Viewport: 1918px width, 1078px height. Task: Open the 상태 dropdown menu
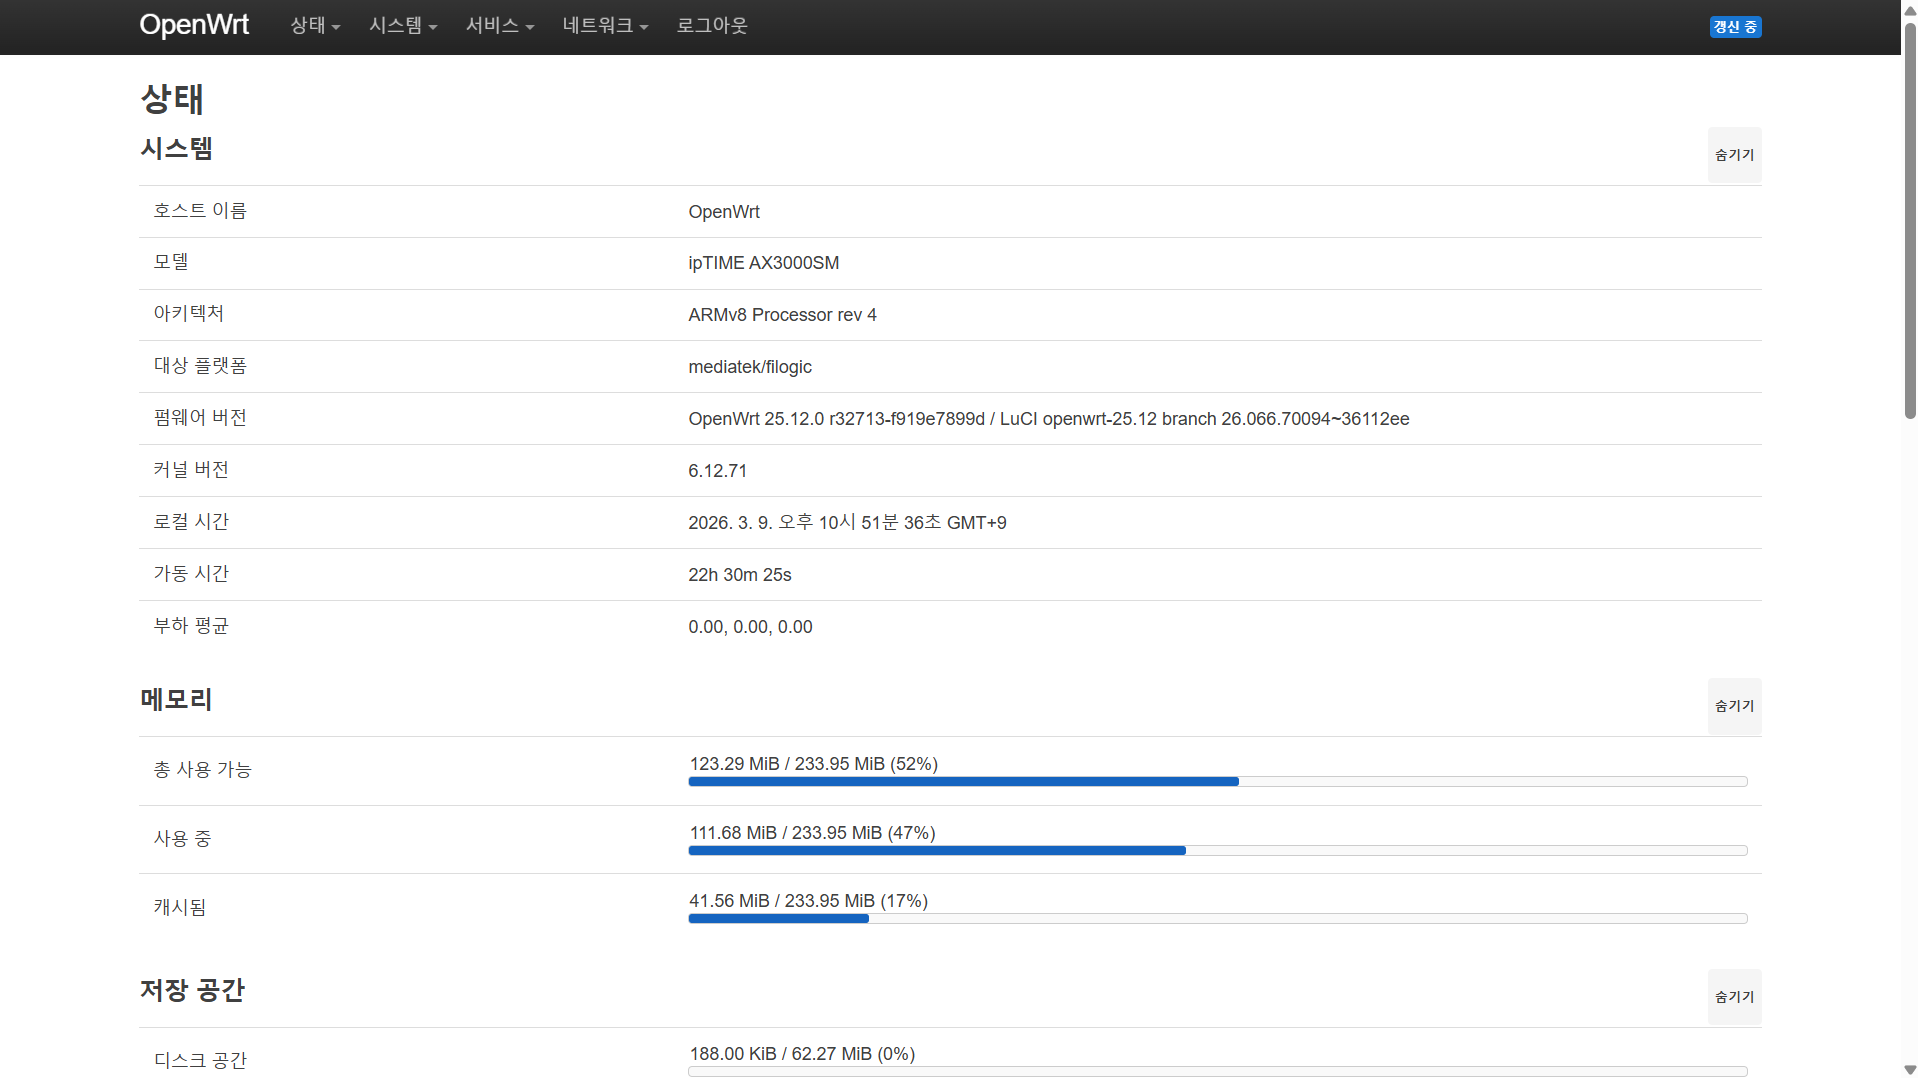[x=315, y=26]
